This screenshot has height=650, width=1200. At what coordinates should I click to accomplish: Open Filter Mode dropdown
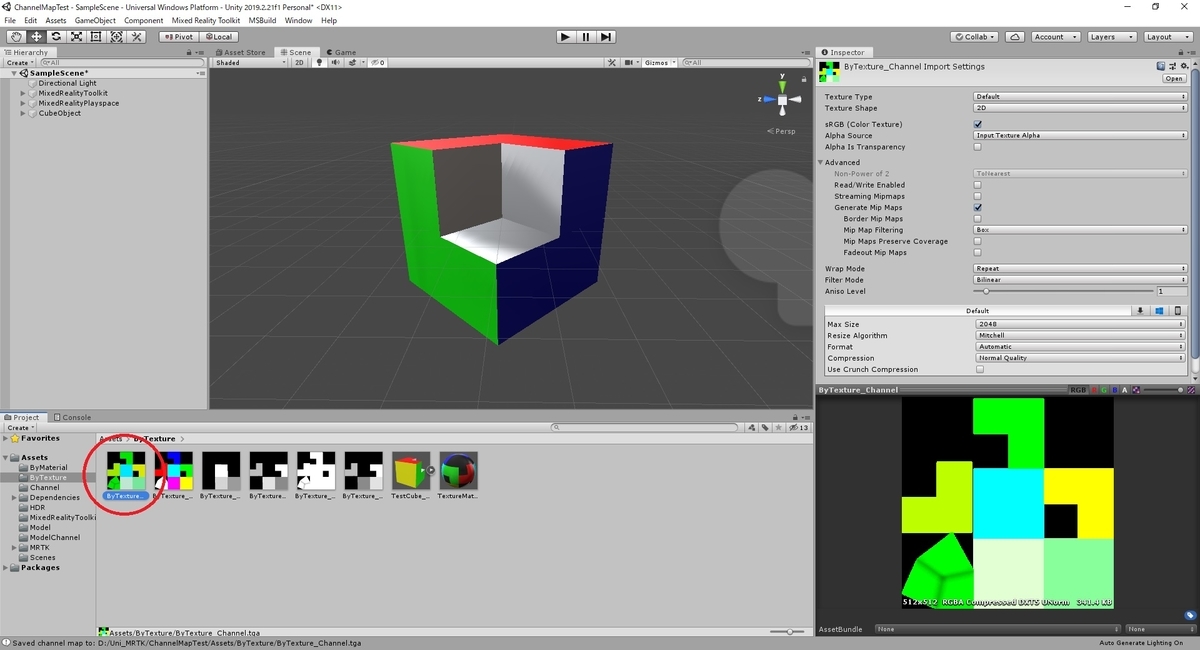[x=1080, y=280]
